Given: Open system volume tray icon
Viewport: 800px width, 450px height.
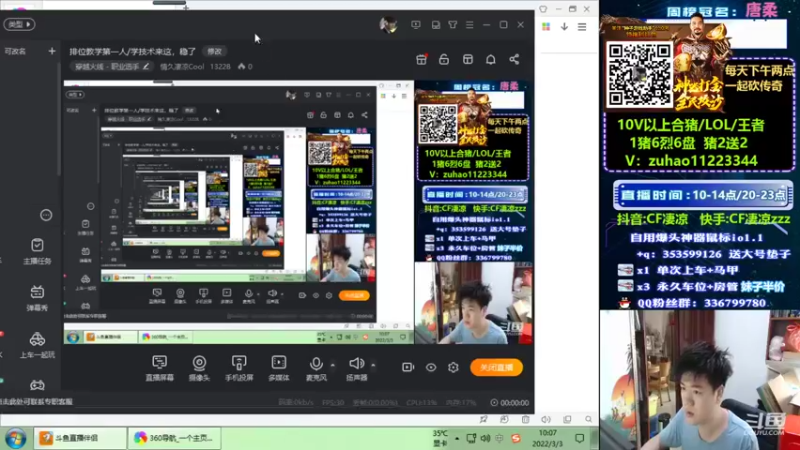Looking at the screenshot, I should pyautogui.click(x=485, y=438).
